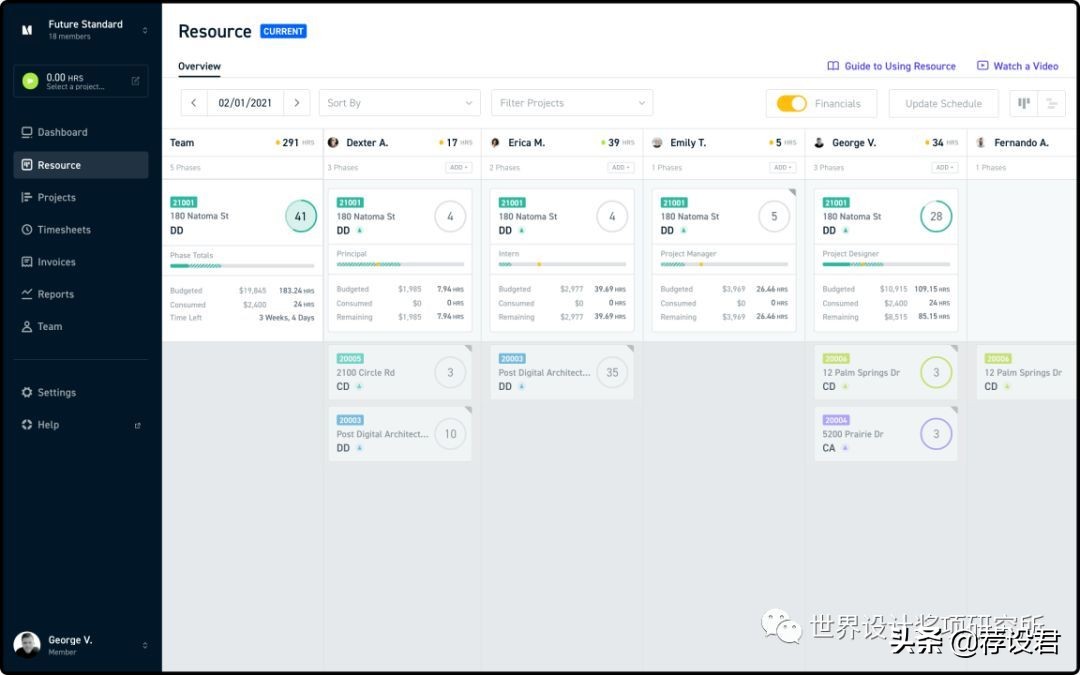This screenshot has height=675, width=1080.
Task: Click the Settings gear in the sidebar
Action: [x=27, y=393]
